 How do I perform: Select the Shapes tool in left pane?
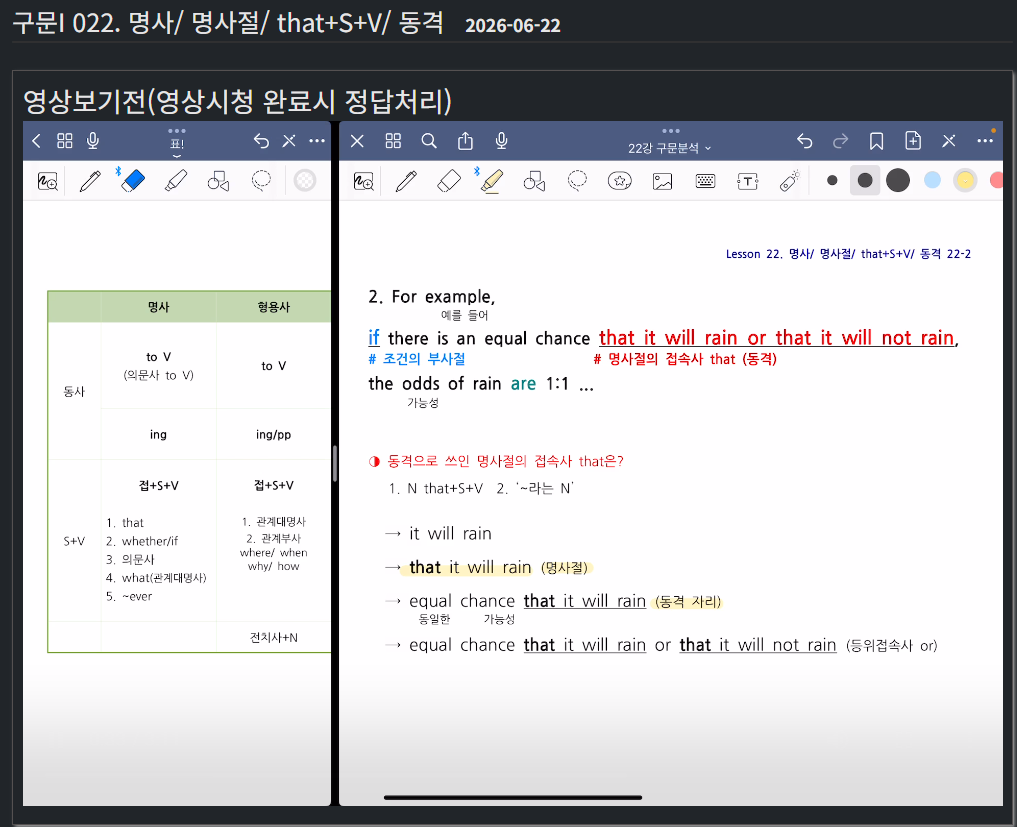[x=219, y=181]
